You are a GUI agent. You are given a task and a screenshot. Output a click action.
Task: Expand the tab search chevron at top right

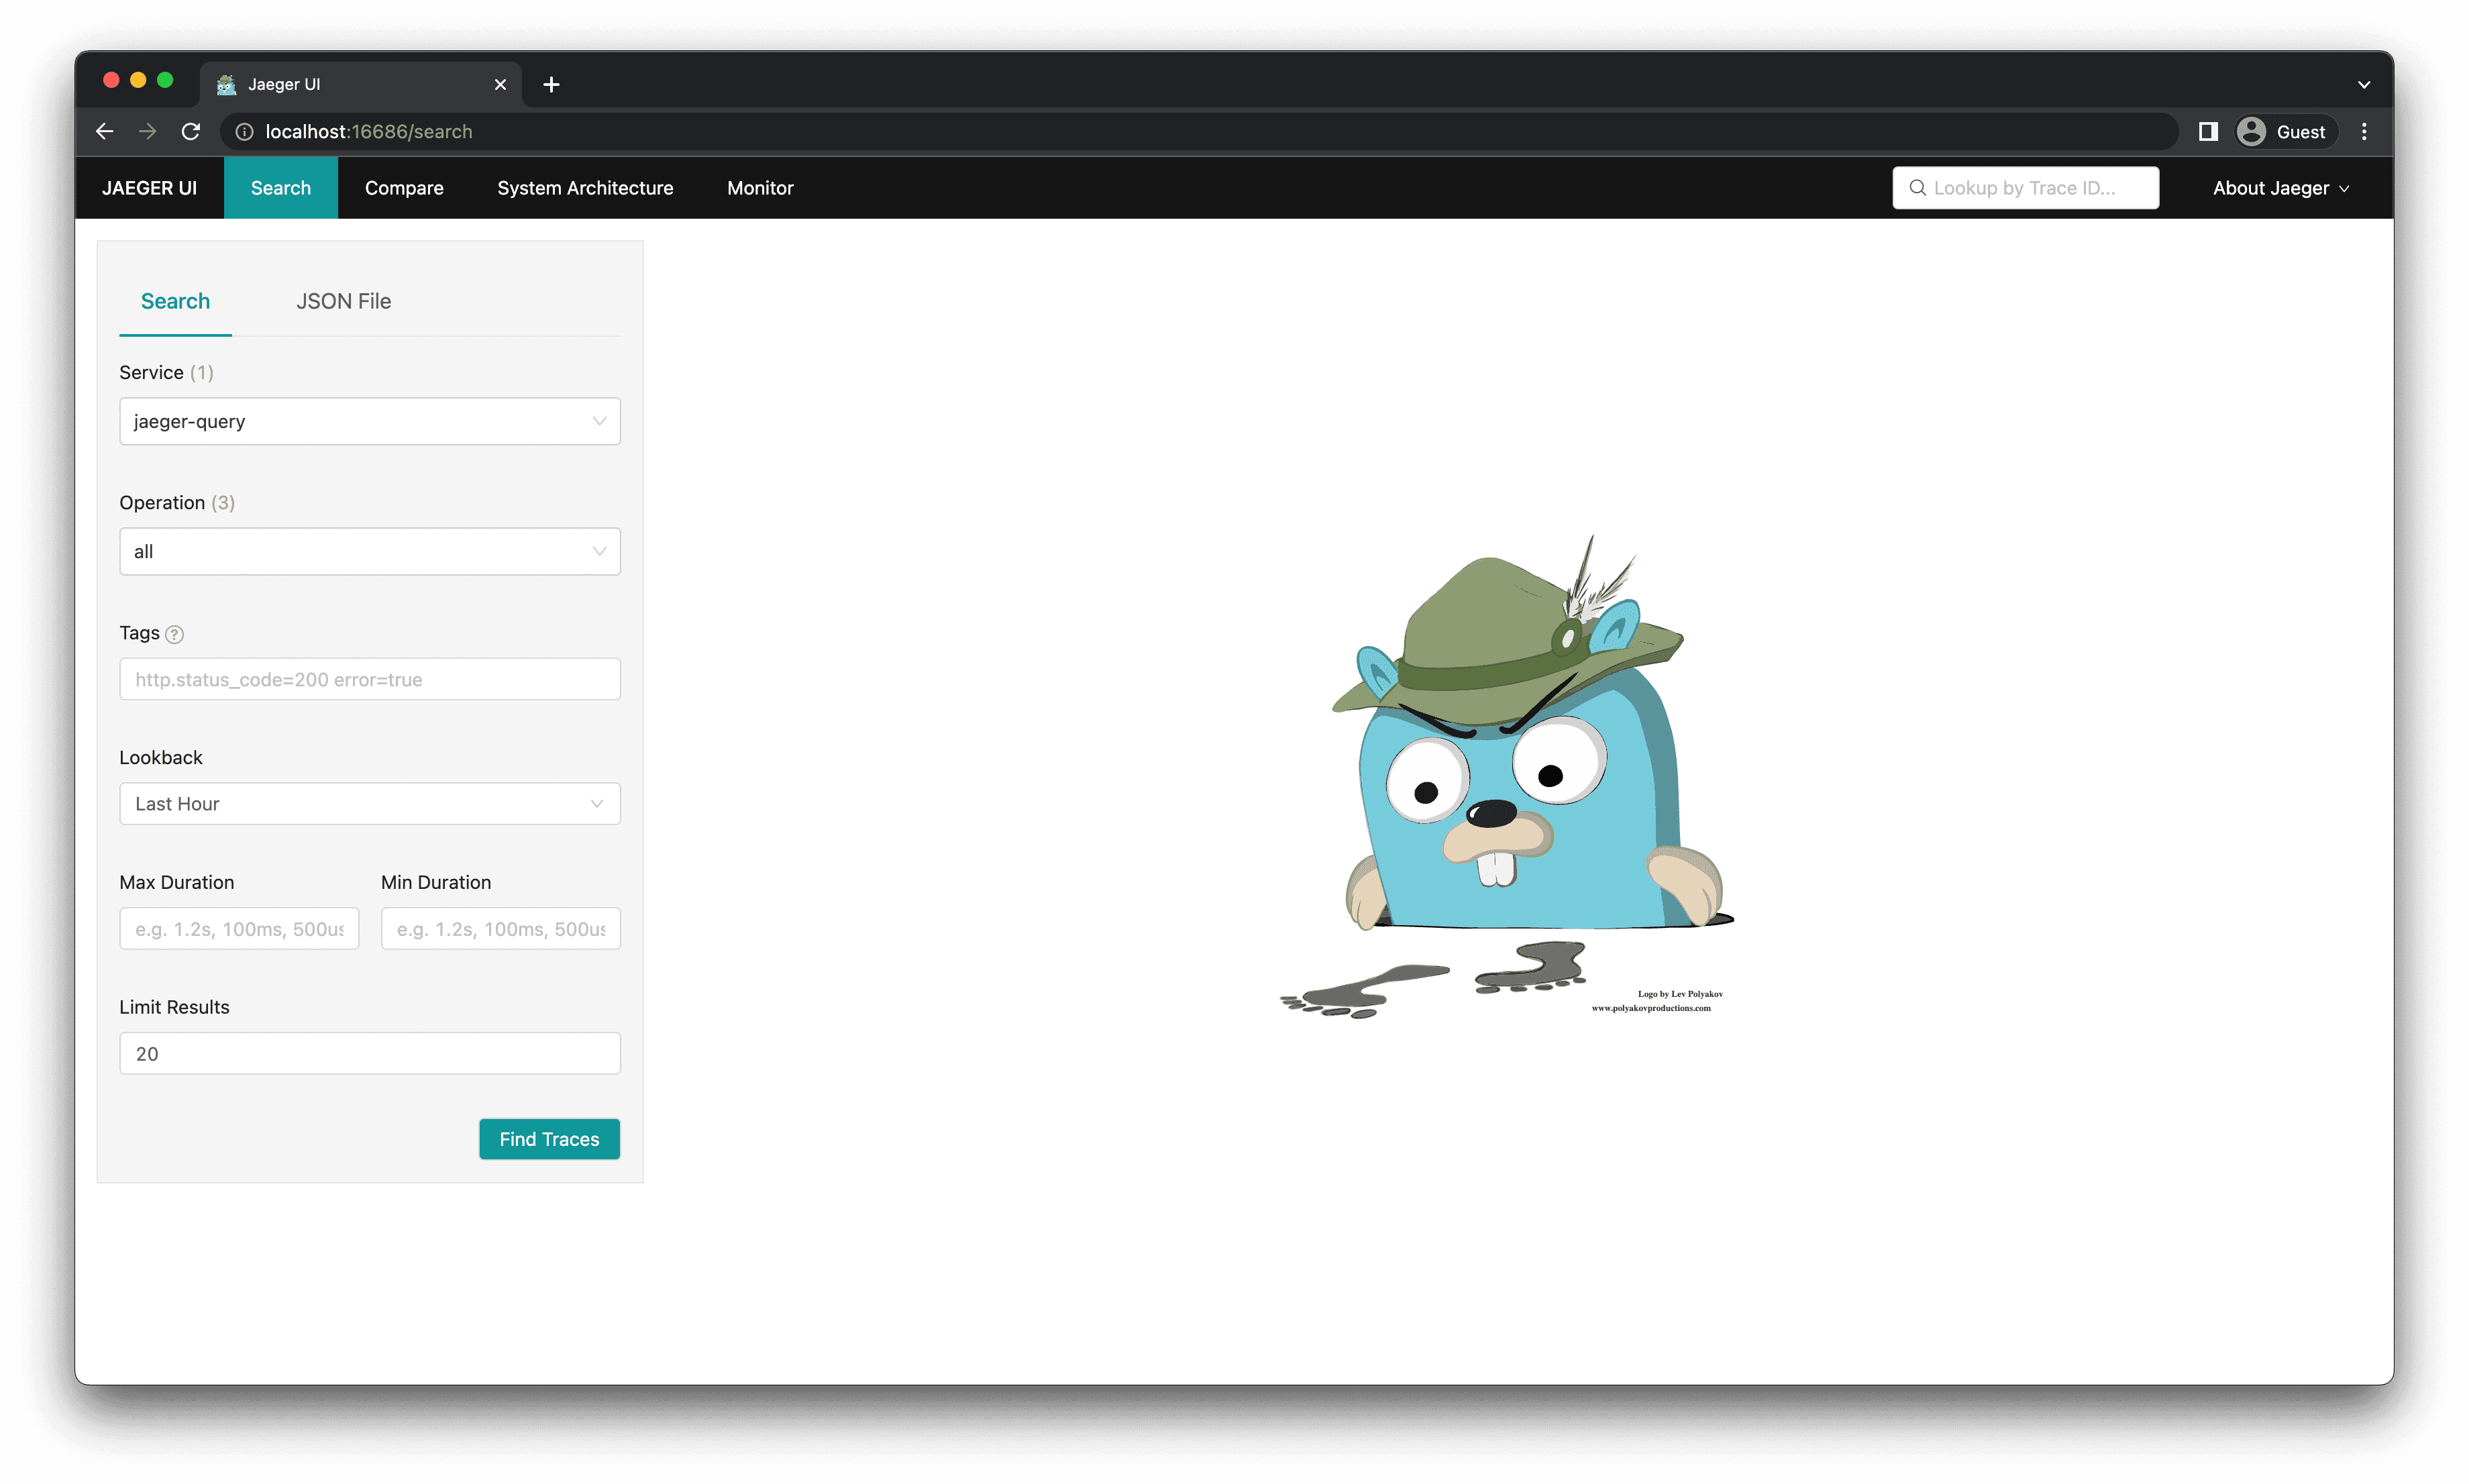(x=2364, y=85)
